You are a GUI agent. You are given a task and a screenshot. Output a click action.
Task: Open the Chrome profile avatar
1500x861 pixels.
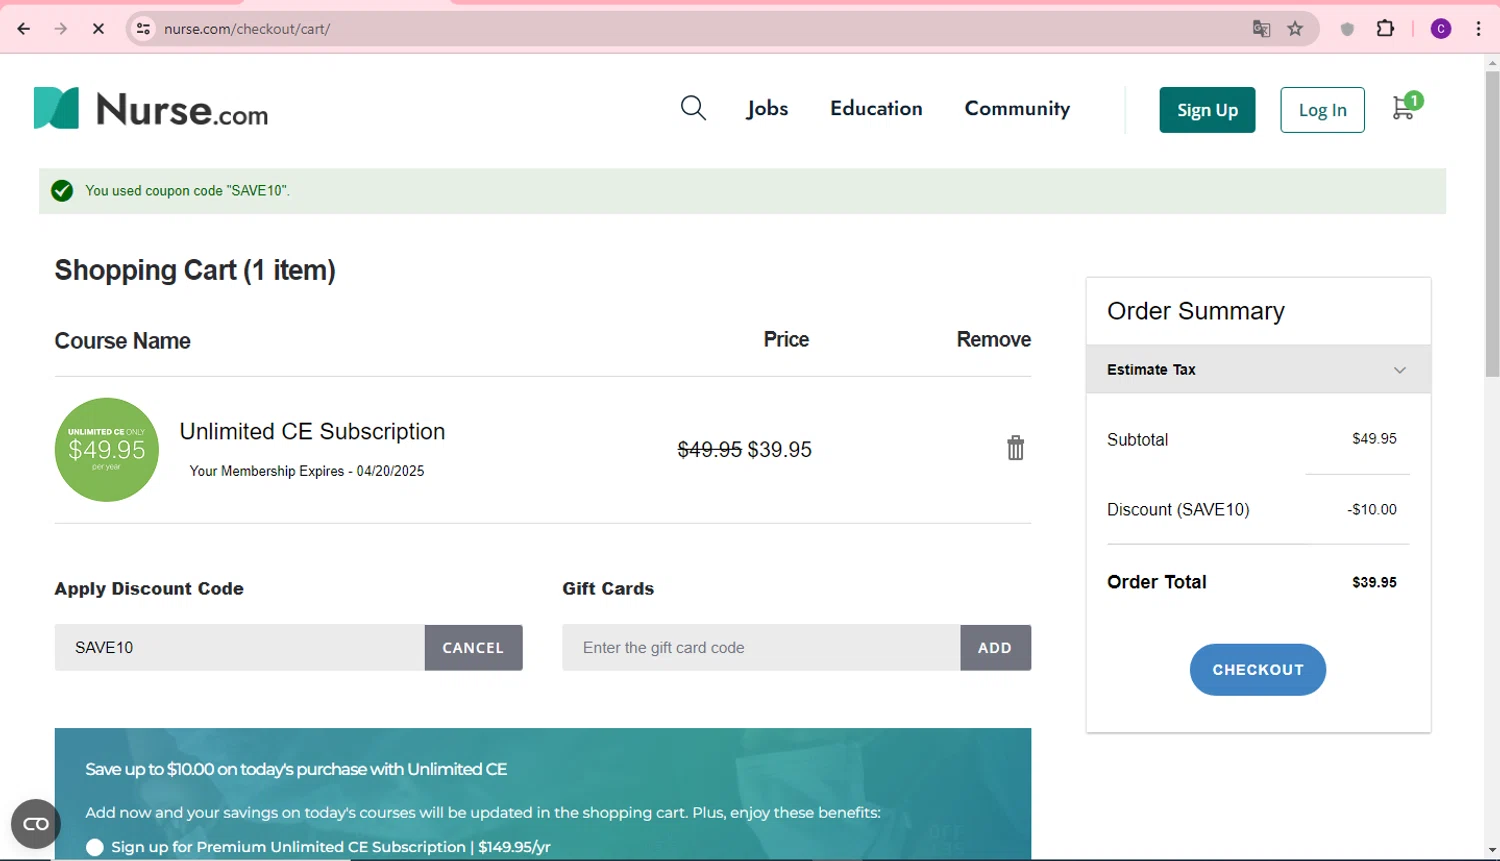(1441, 29)
